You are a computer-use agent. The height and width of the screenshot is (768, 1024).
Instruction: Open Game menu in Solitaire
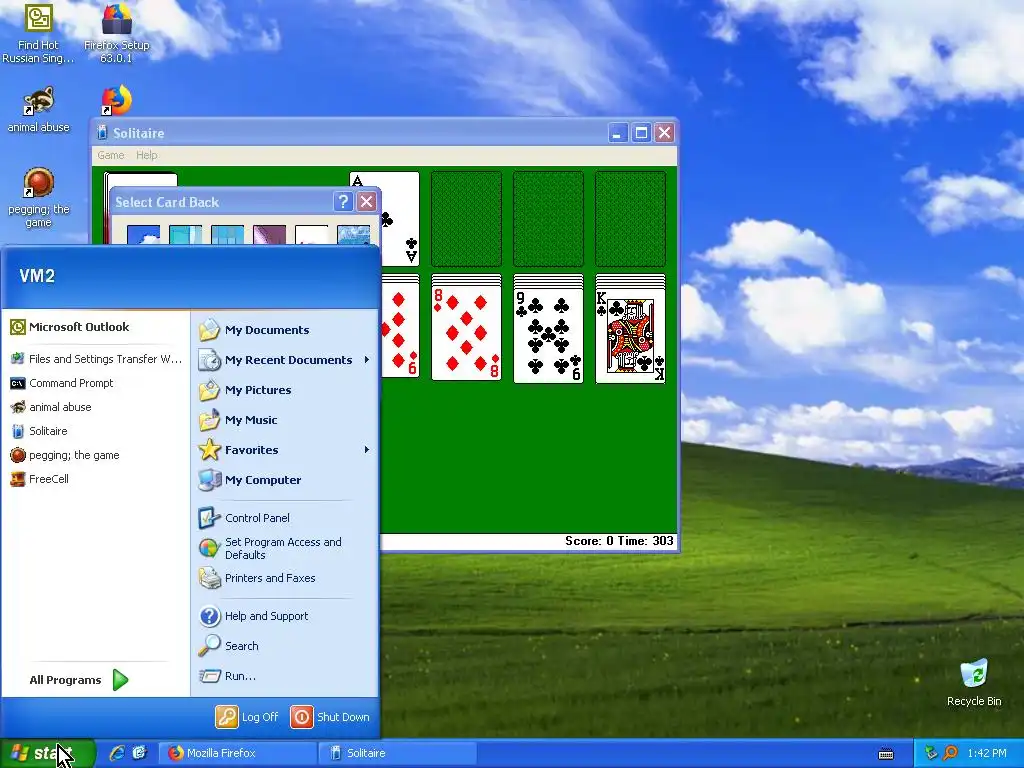(x=110, y=155)
